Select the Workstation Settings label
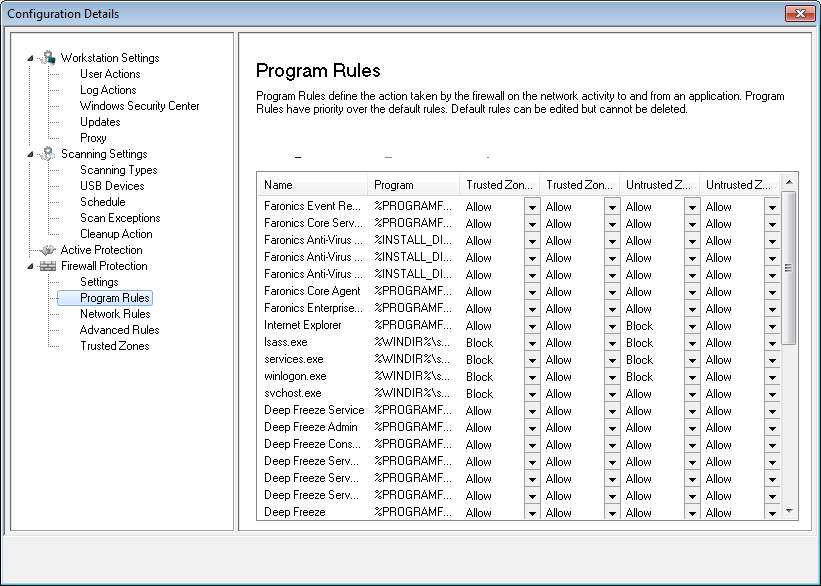821x586 pixels. (x=110, y=58)
